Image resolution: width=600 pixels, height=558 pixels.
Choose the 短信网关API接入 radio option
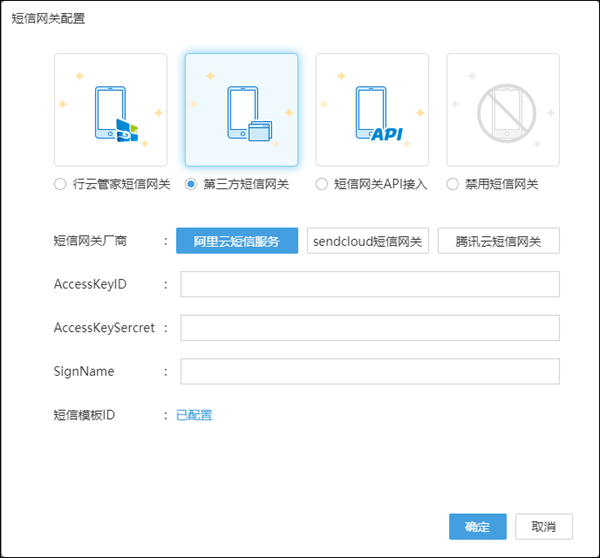322,184
